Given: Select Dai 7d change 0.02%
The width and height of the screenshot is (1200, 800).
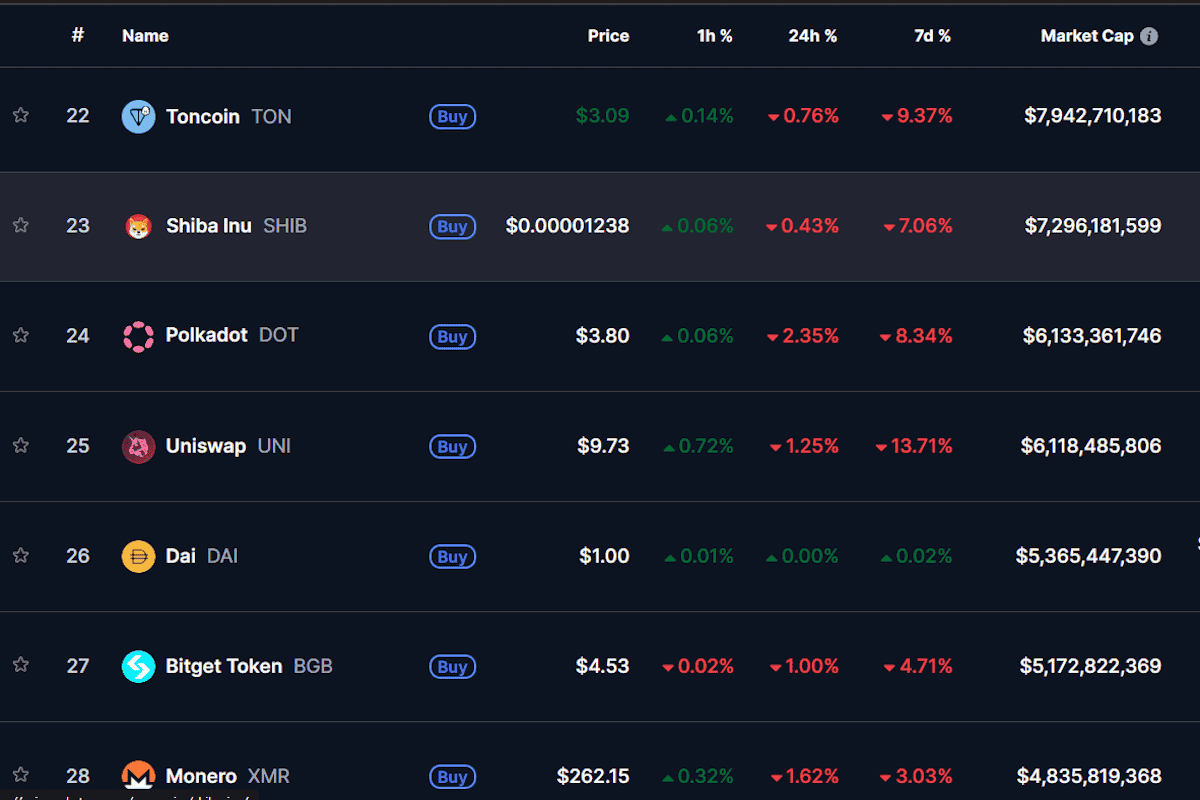Looking at the screenshot, I should pos(917,556).
